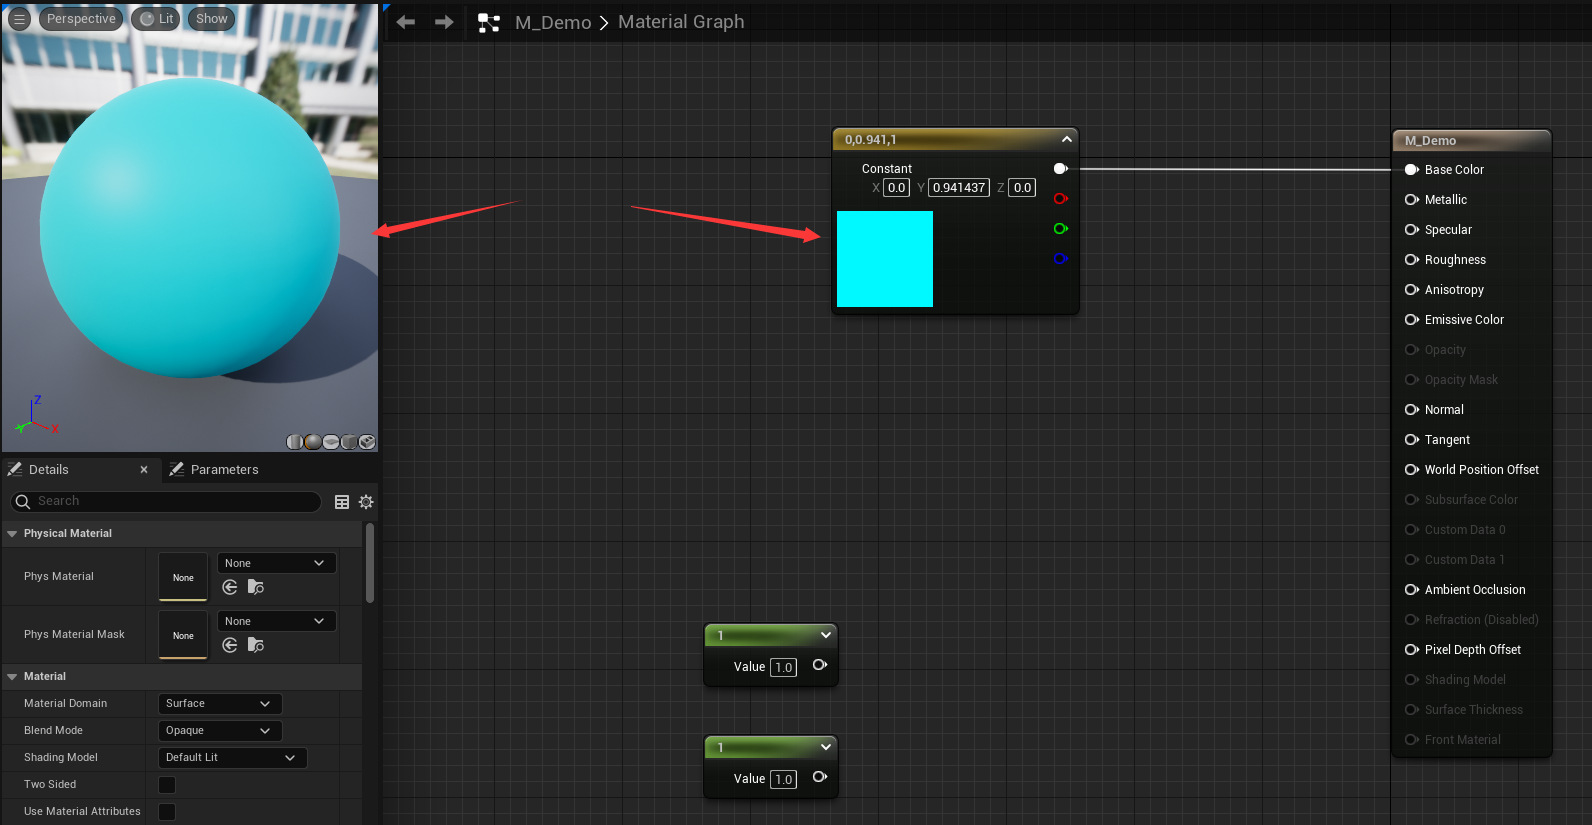The image size is (1592, 825).
Task: Click the navigate back arrow in graph
Action: coord(406,22)
